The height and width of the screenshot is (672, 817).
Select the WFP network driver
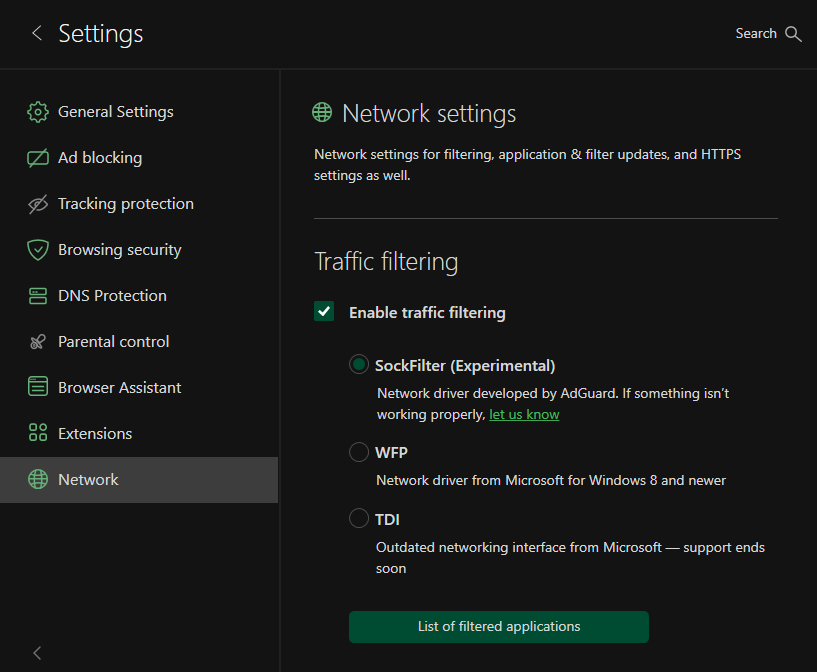358,452
